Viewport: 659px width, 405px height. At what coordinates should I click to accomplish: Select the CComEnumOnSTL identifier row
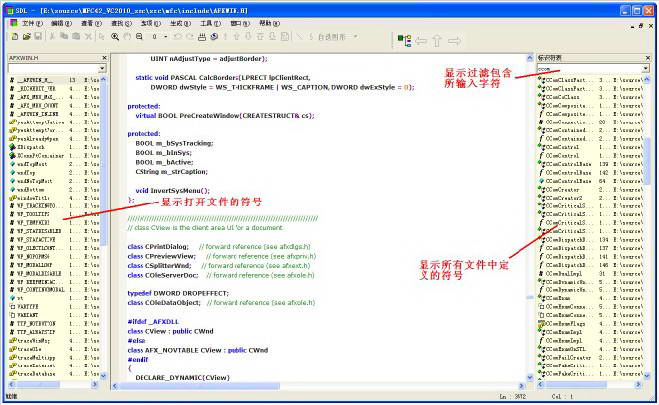click(590, 349)
